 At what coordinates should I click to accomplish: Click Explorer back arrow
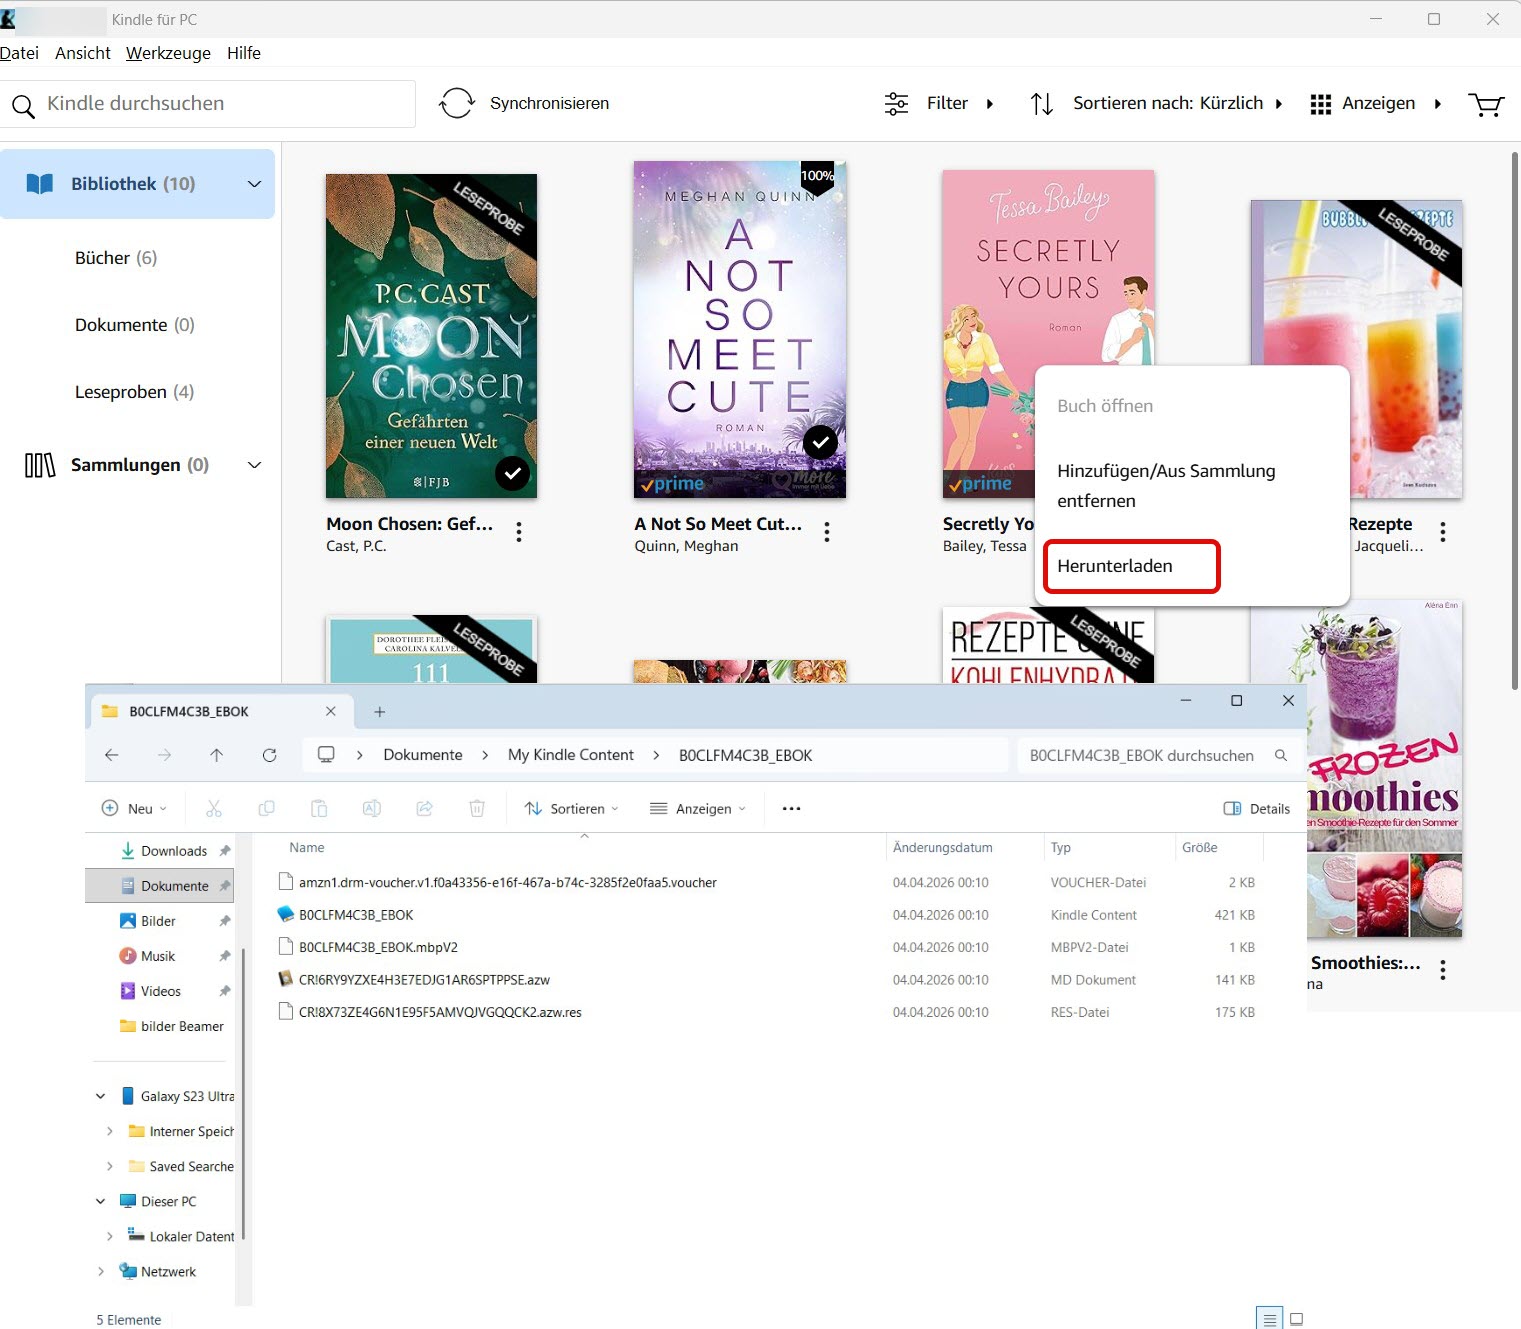tap(112, 755)
